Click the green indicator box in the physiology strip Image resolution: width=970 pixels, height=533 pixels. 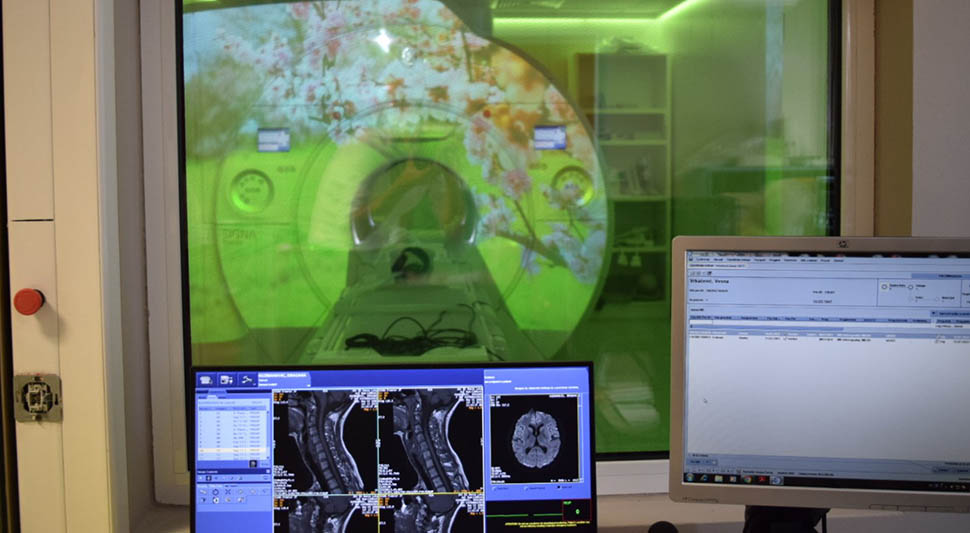pos(577,511)
